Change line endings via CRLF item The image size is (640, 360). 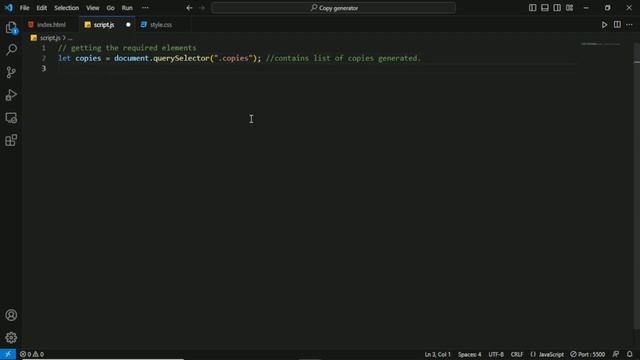pos(517,354)
